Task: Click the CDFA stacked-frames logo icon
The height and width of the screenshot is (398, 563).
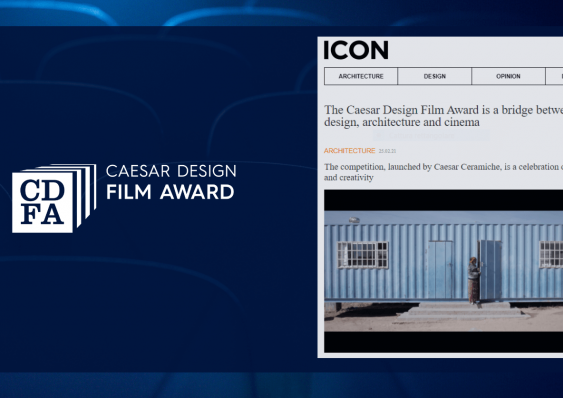Action: coord(54,198)
